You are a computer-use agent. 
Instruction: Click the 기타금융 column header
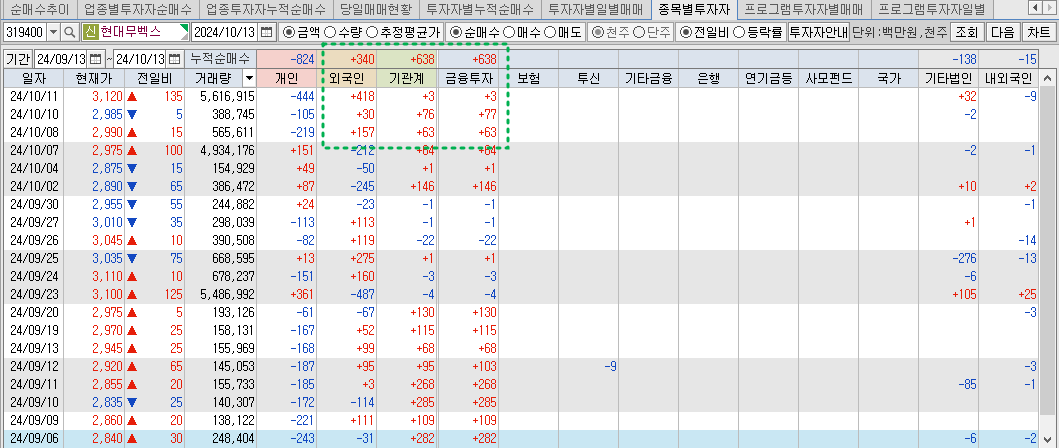click(648, 78)
